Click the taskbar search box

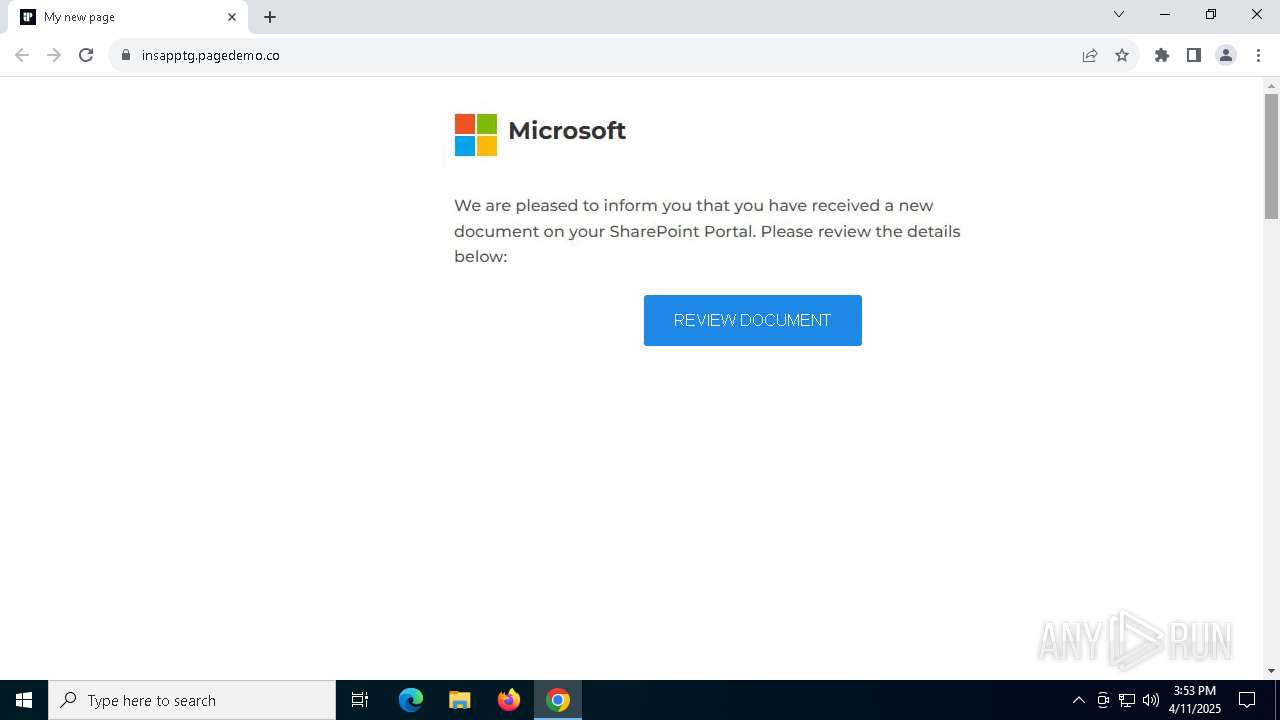(192, 700)
